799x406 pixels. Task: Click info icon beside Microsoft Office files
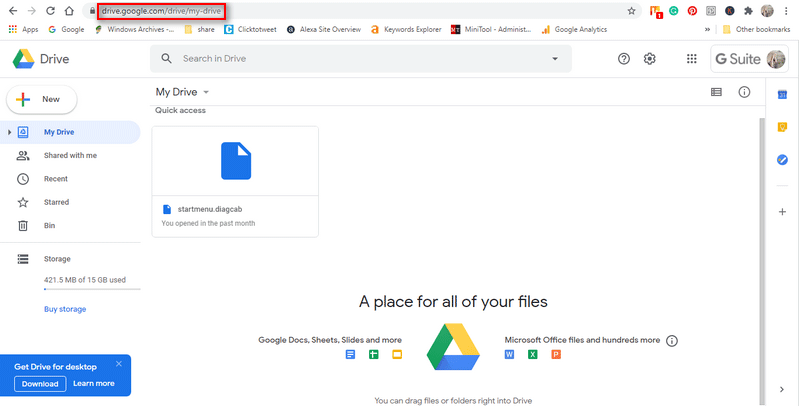672,341
